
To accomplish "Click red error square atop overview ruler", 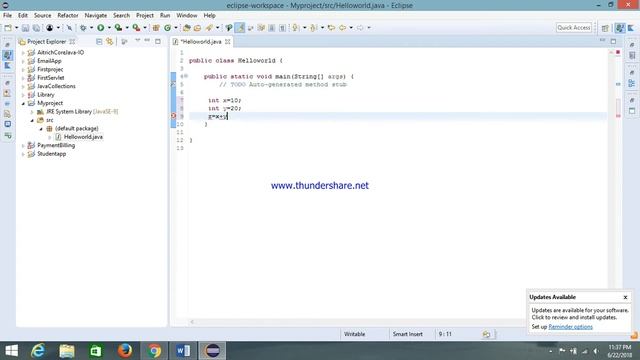I will pos(618,52).
